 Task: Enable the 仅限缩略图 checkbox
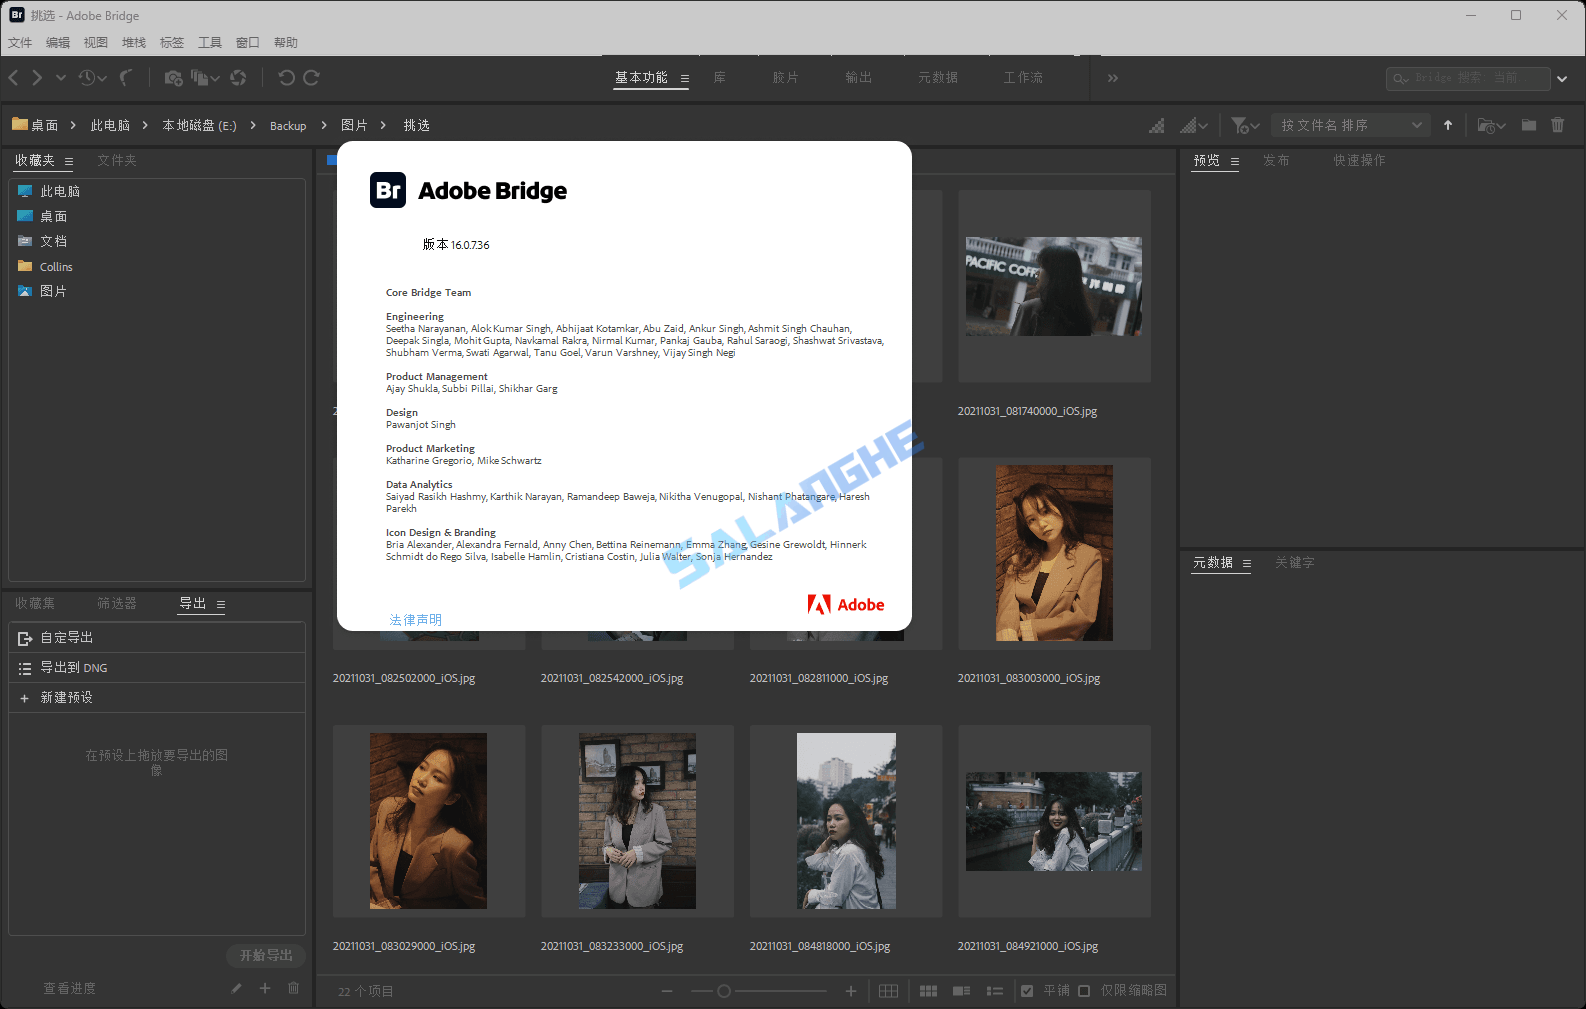(x=1084, y=991)
